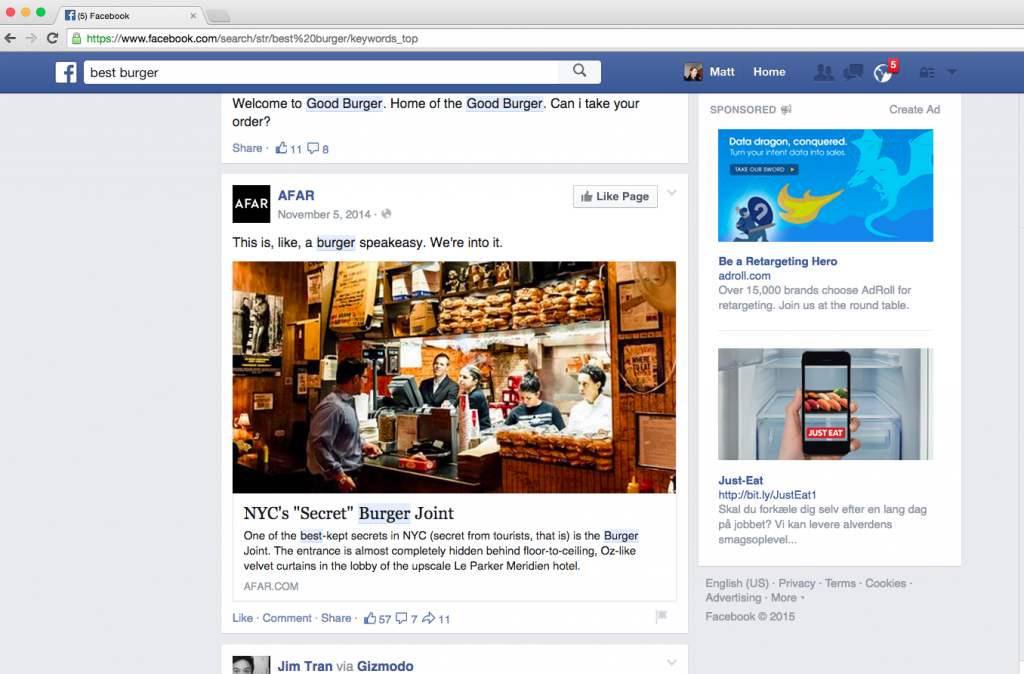
Task: Like the AFAR post
Action: 242,618
